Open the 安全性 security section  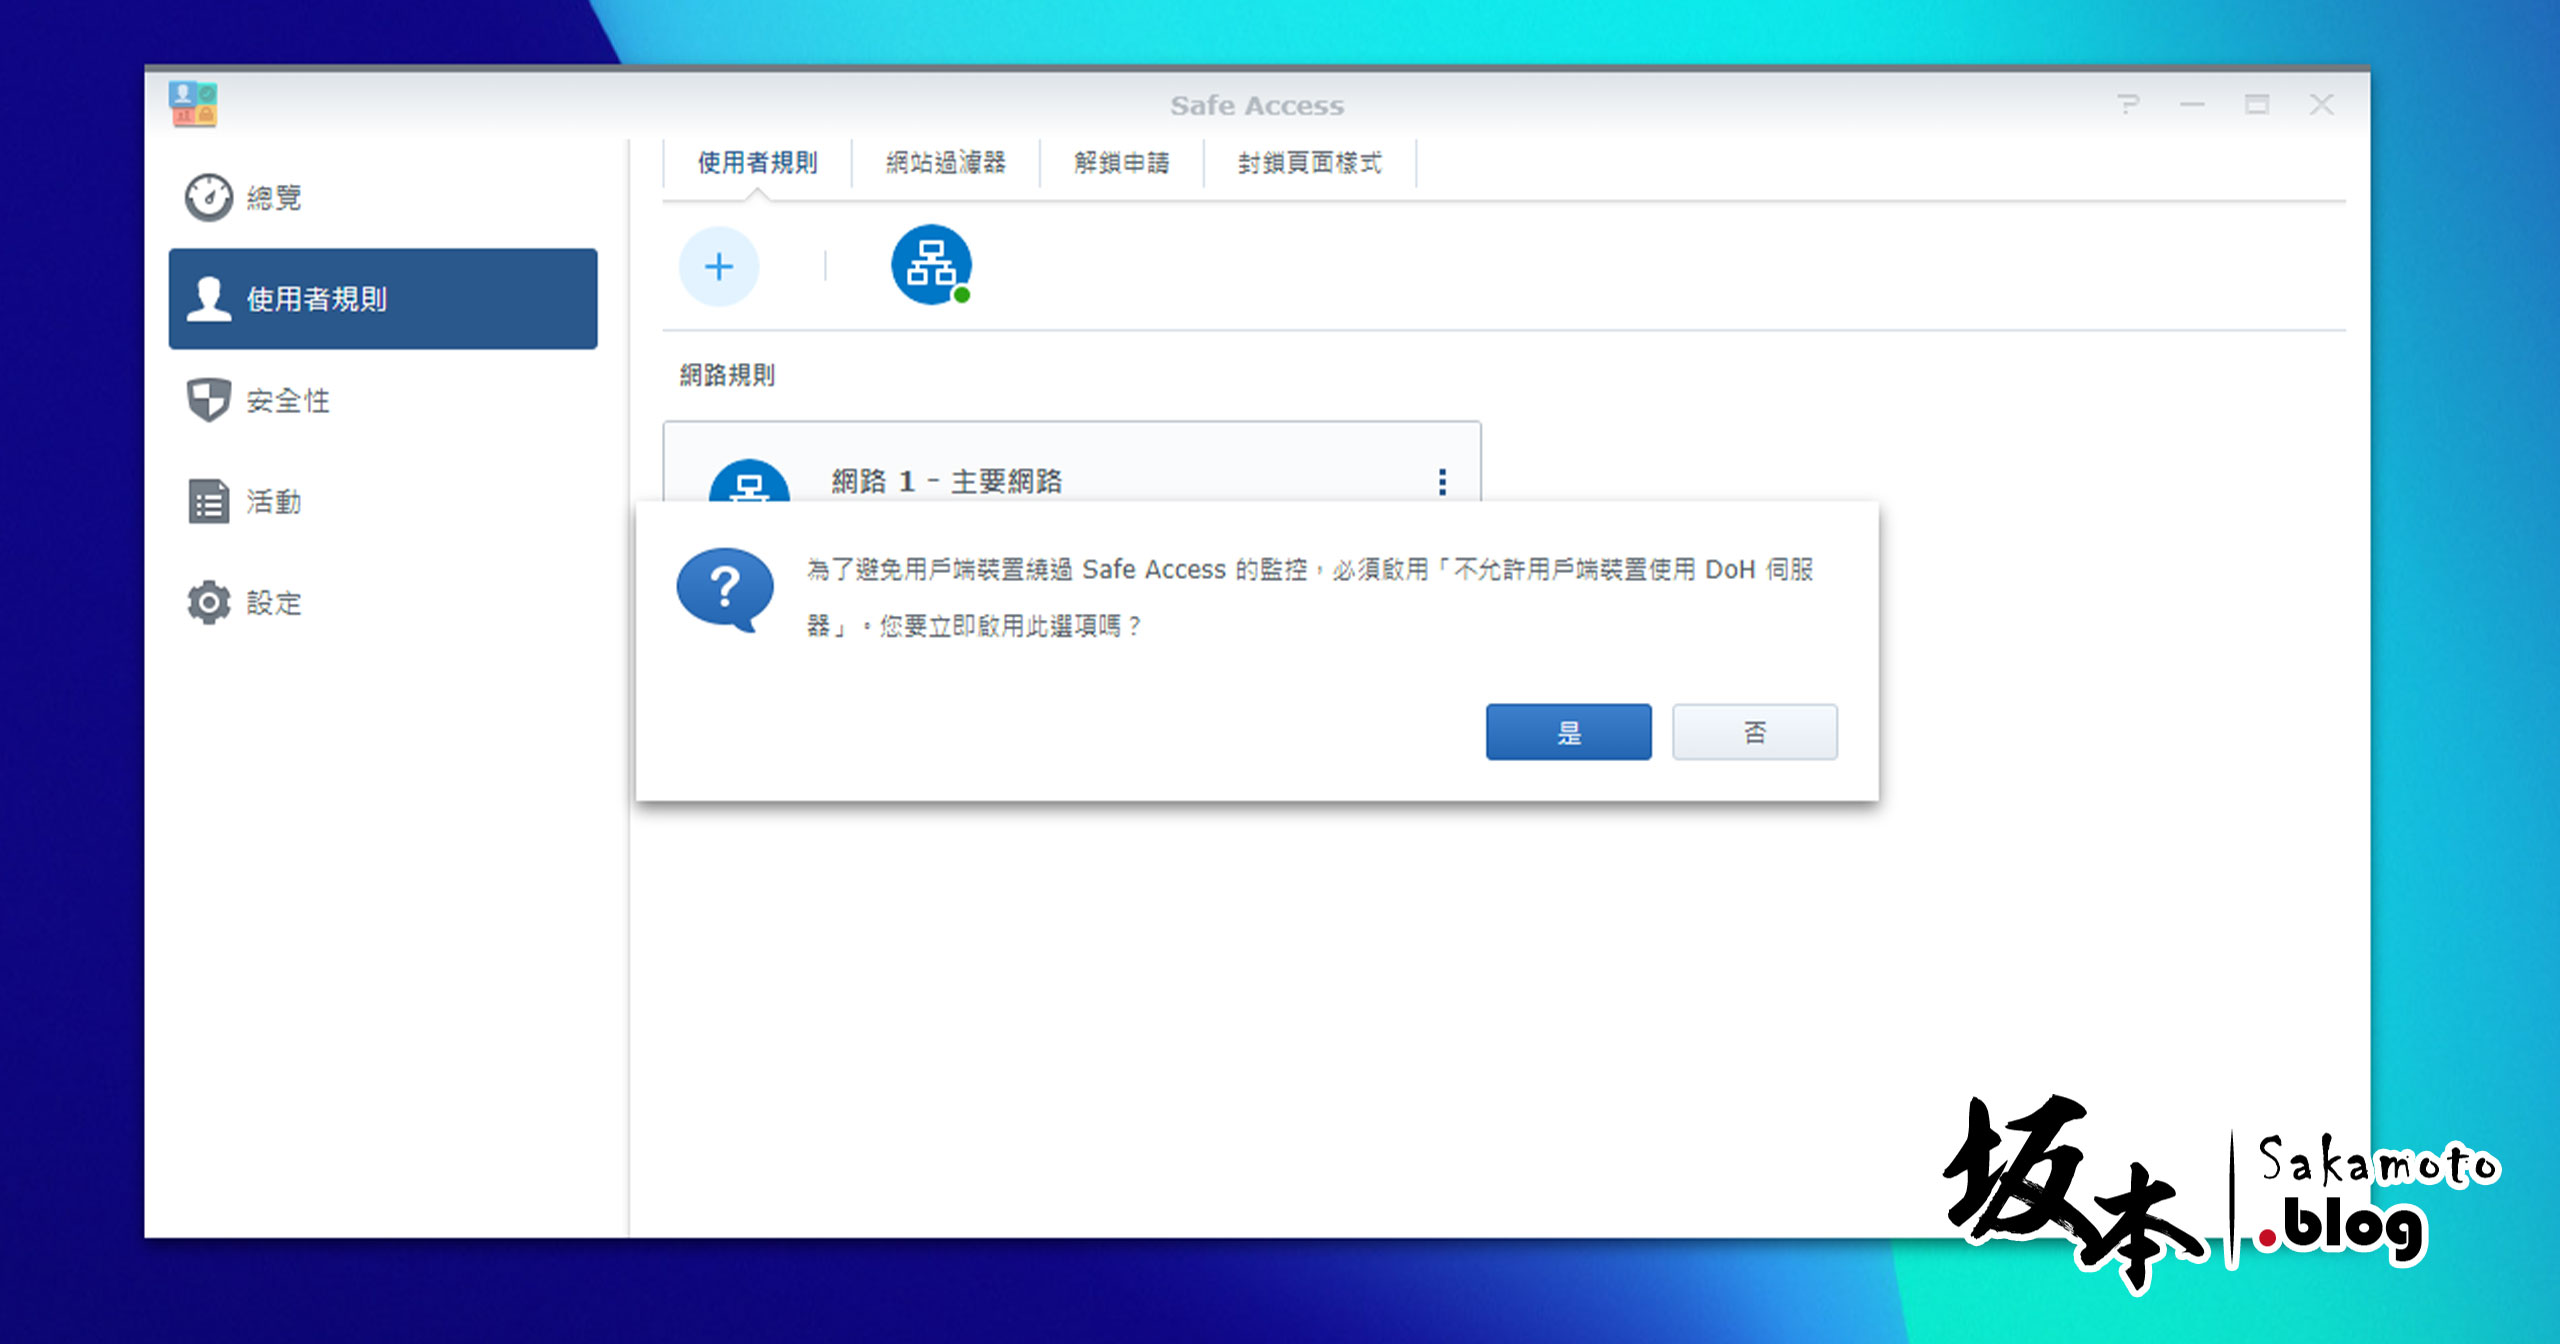[x=383, y=400]
